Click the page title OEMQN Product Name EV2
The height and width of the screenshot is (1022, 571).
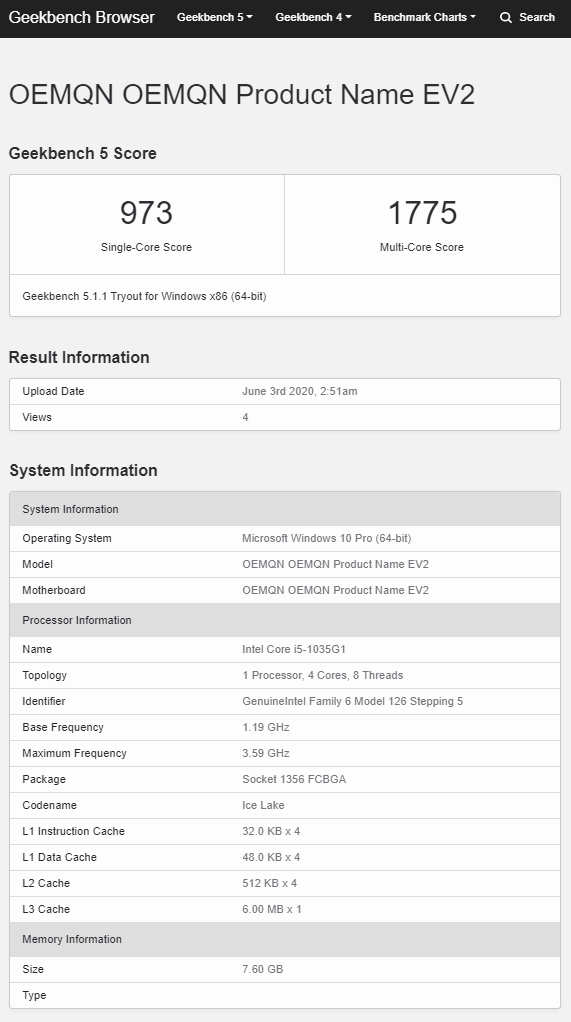pyautogui.click(x=242, y=95)
